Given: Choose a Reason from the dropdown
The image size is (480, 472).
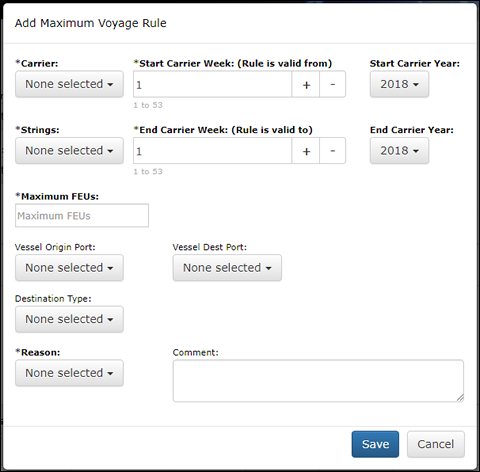Looking at the screenshot, I should point(69,373).
